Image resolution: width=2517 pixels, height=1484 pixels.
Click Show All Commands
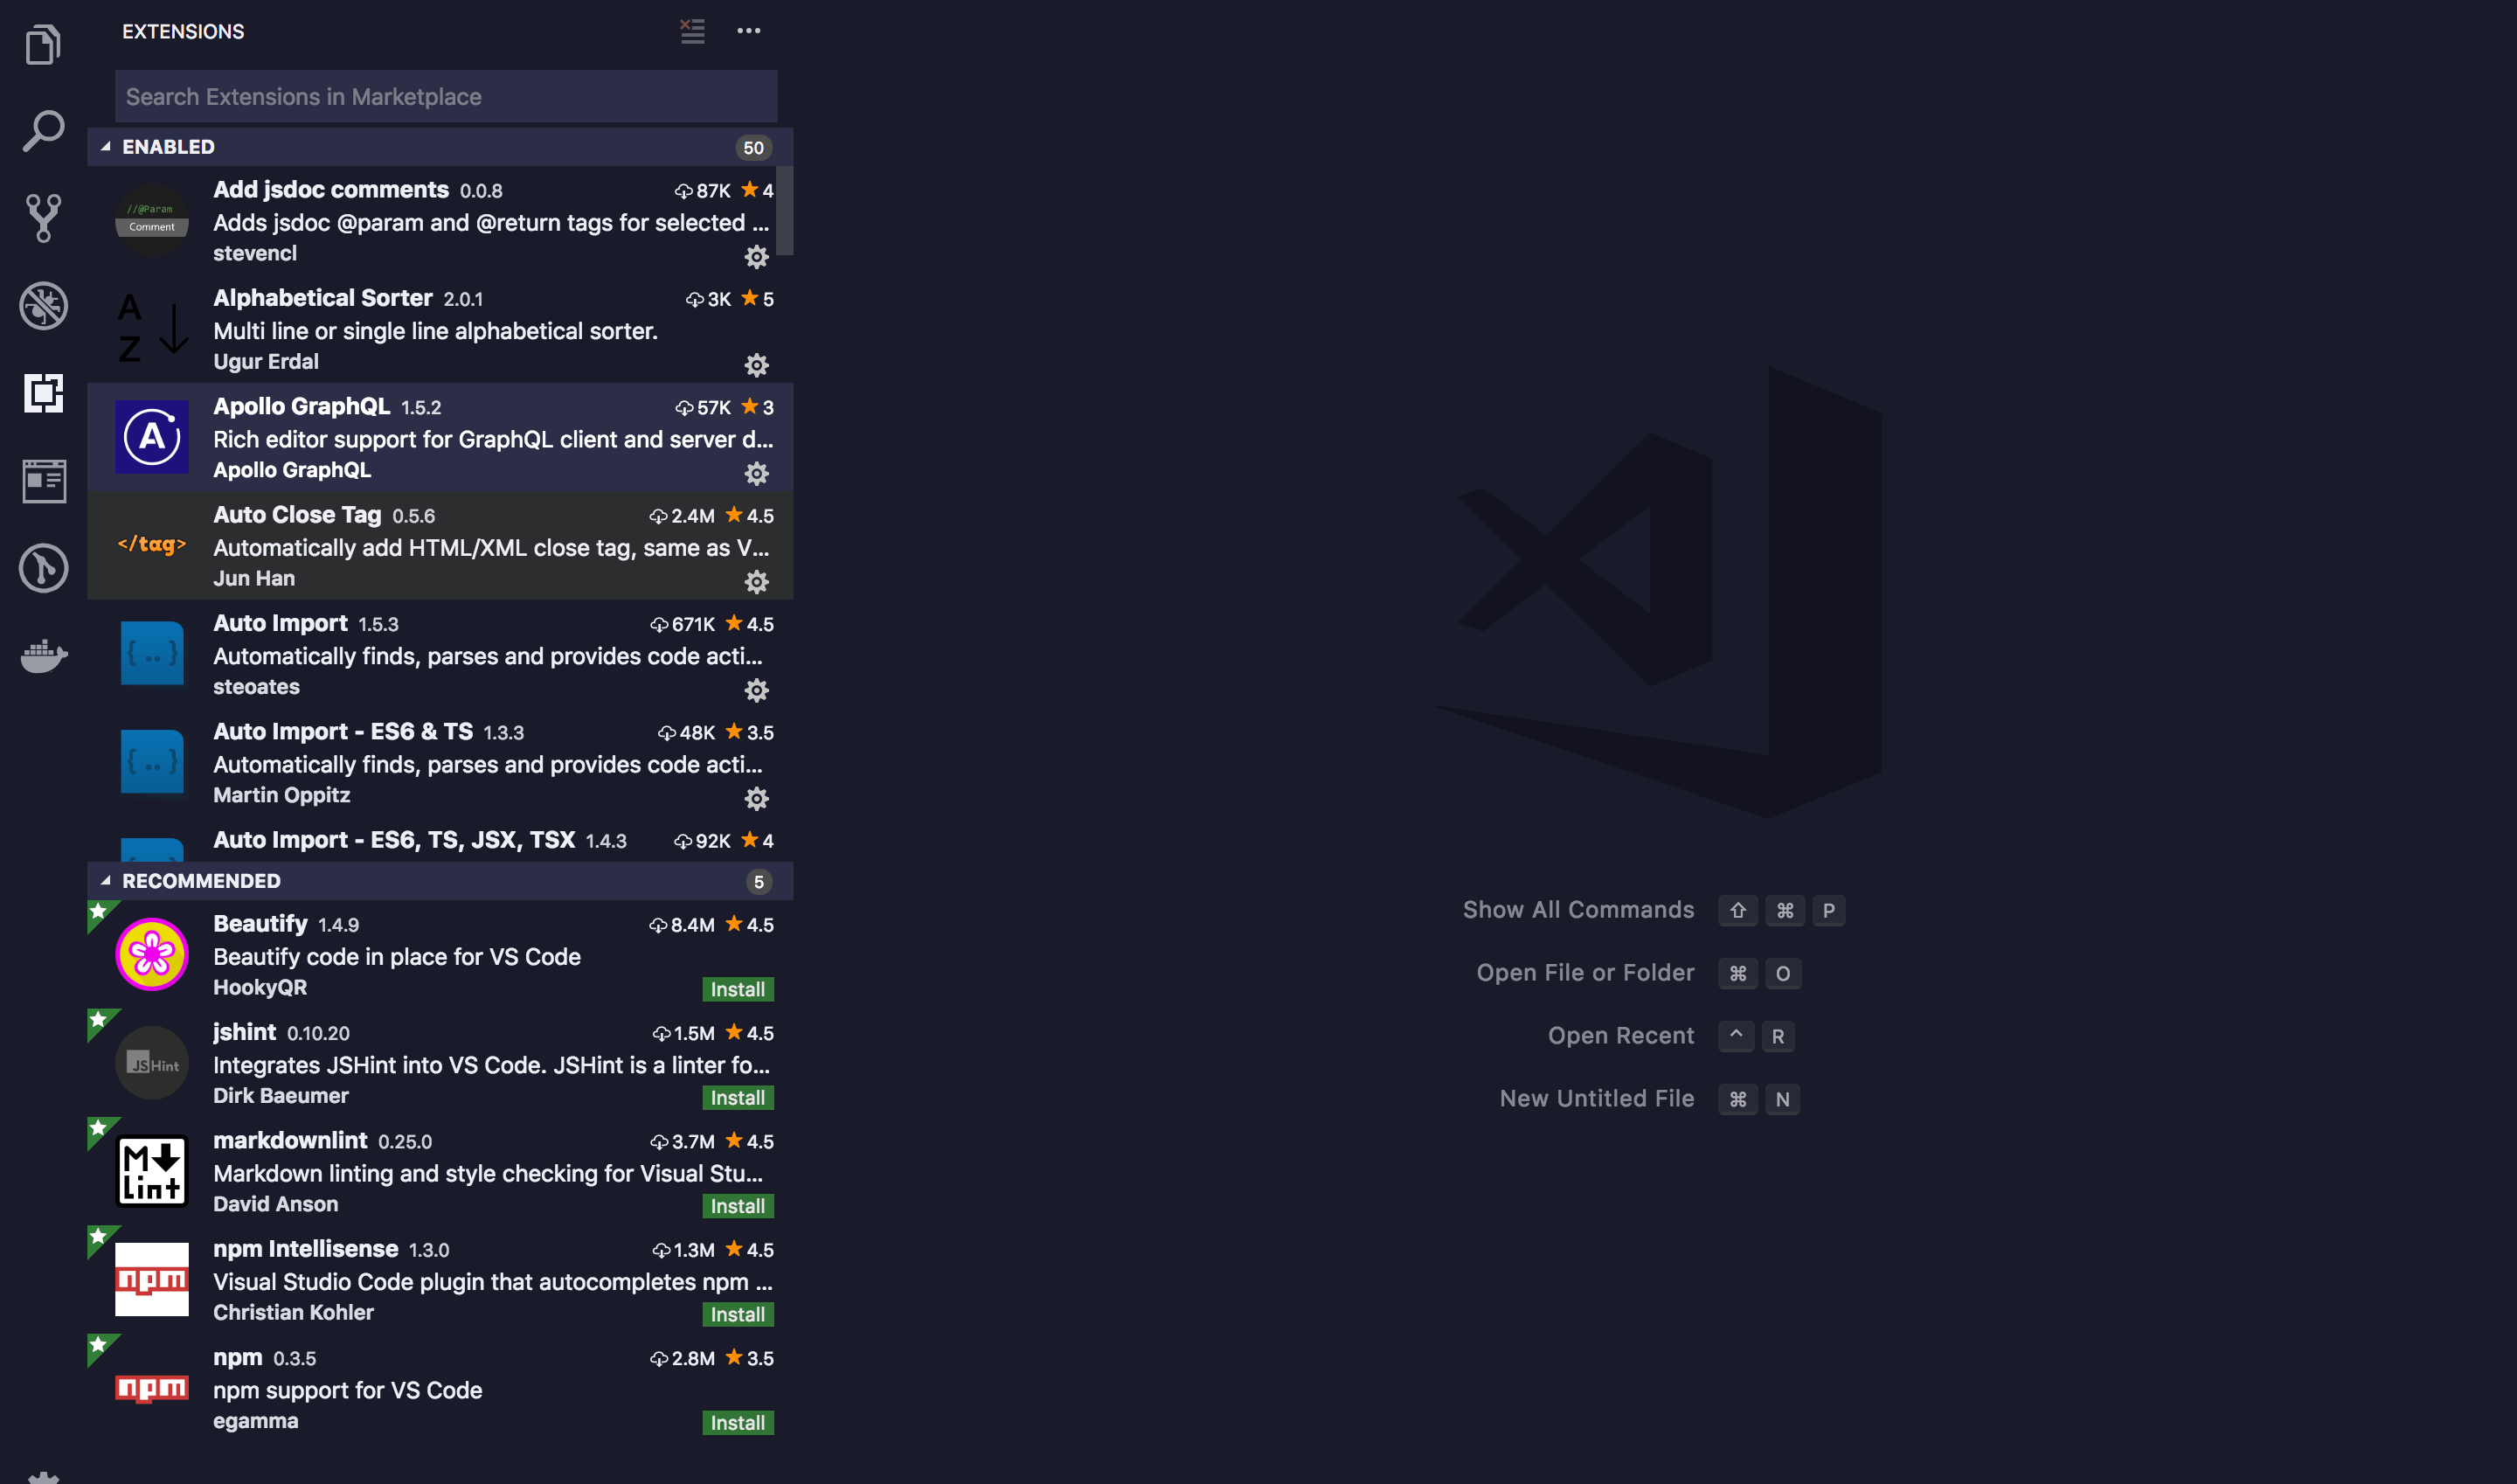pyautogui.click(x=1578, y=909)
